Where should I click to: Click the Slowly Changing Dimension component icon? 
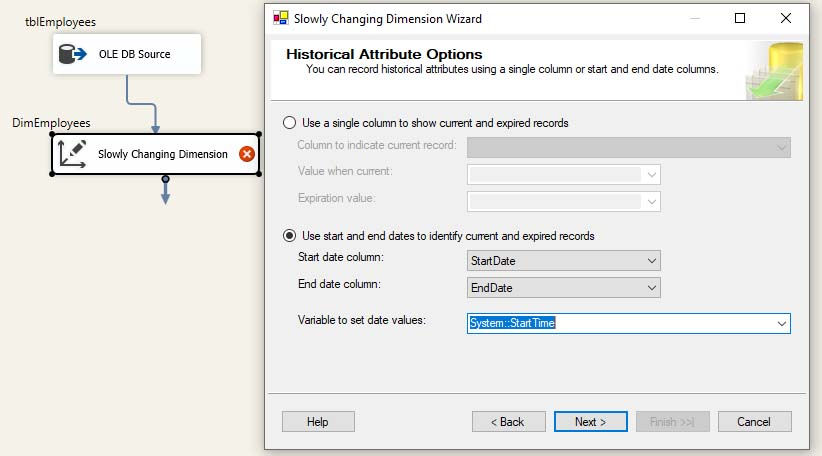[x=72, y=154]
